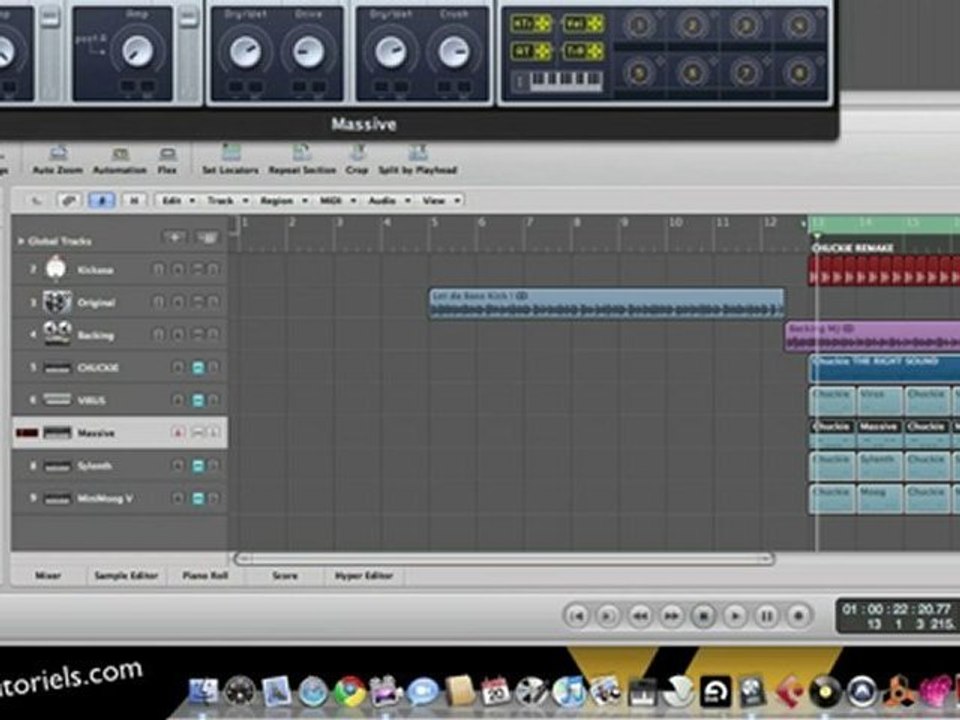Click the KTr macro button in Massive
960x720 pixels.
tap(530, 24)
